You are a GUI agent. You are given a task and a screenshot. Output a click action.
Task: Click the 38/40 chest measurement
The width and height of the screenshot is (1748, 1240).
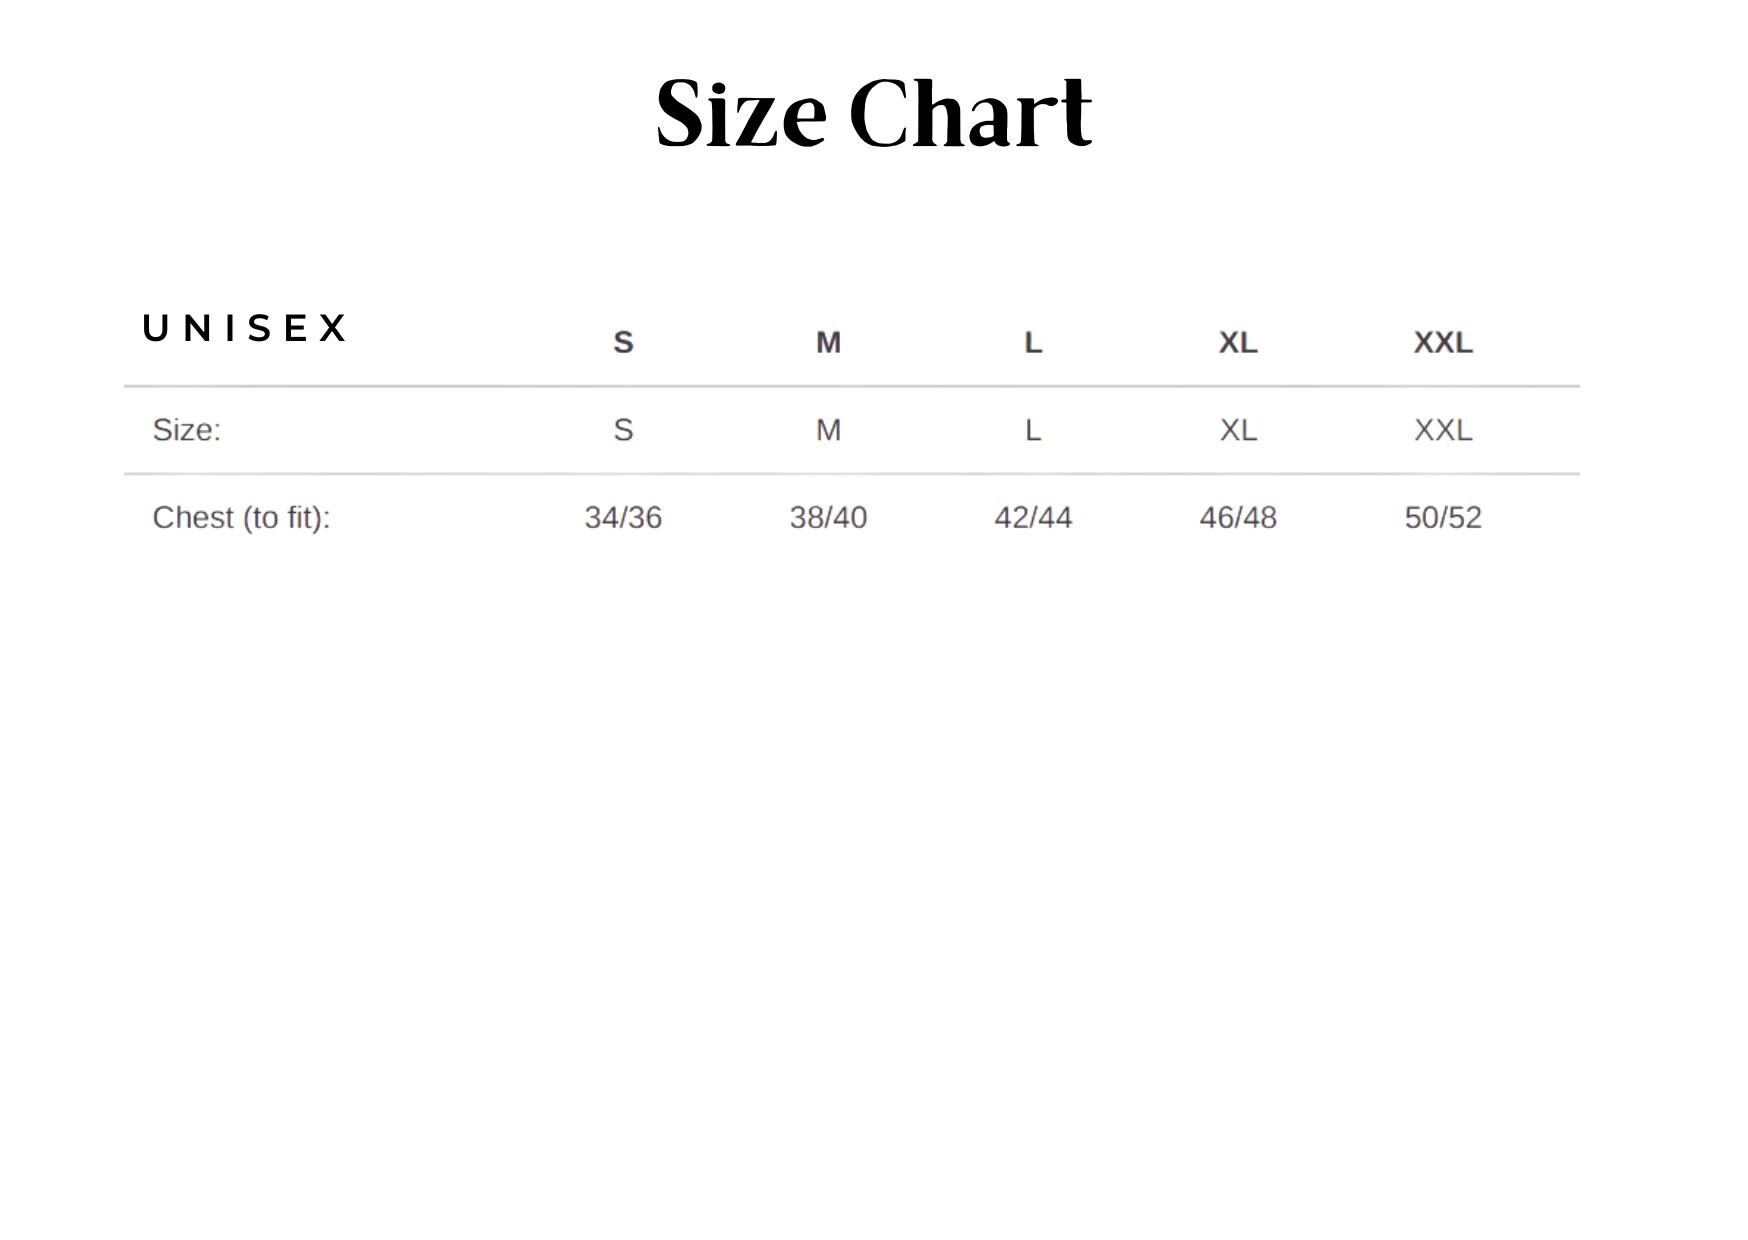pos(828,518)
